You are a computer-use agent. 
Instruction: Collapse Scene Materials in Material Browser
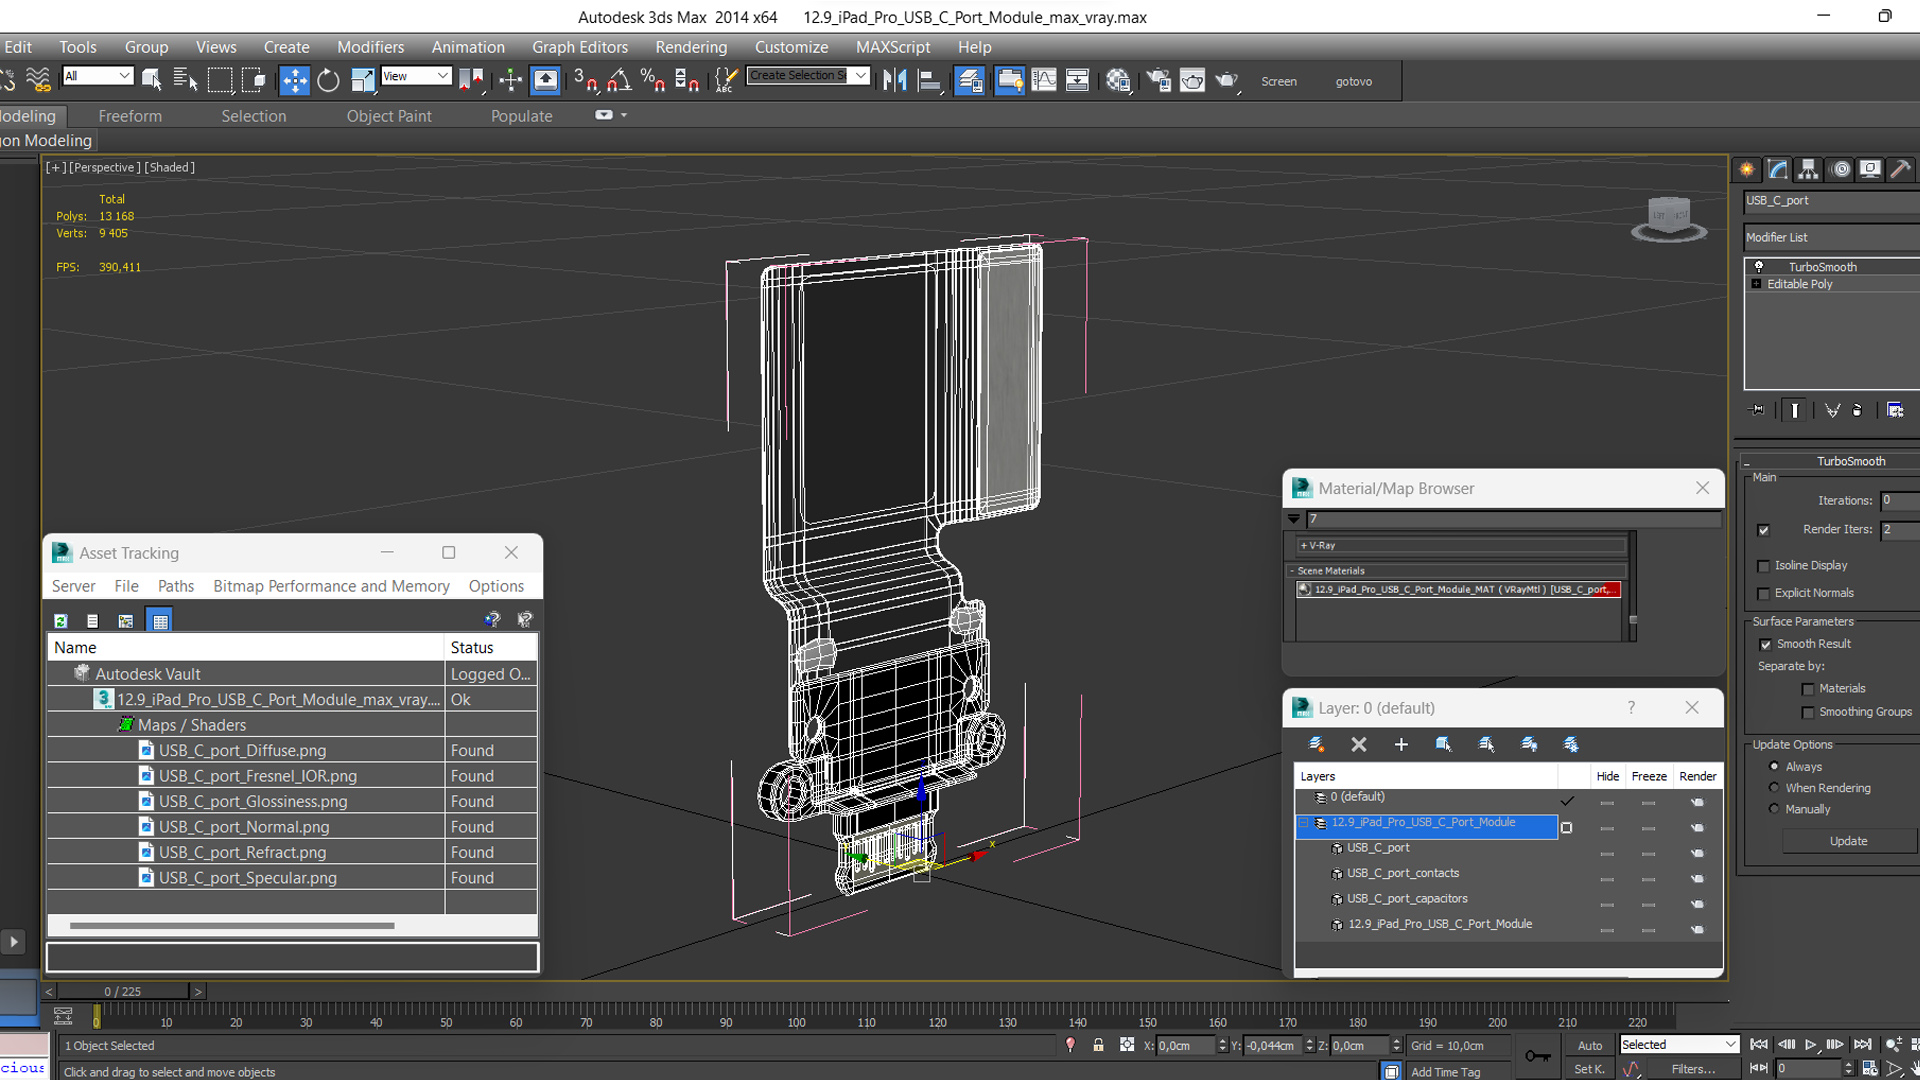(x=1292, y=571)
